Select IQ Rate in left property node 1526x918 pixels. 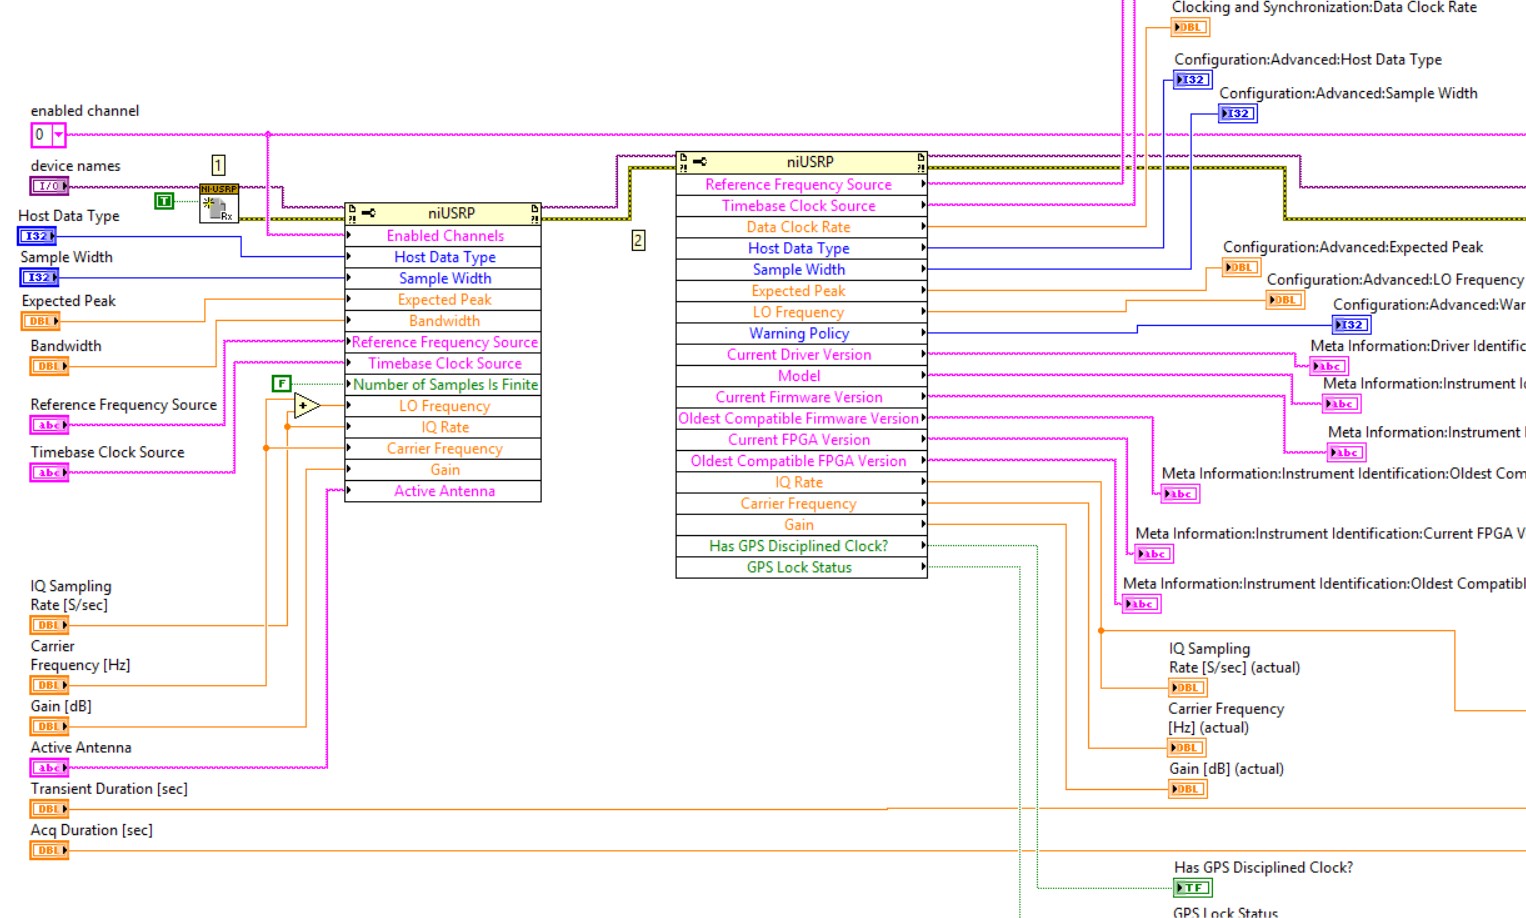(443, 427)
